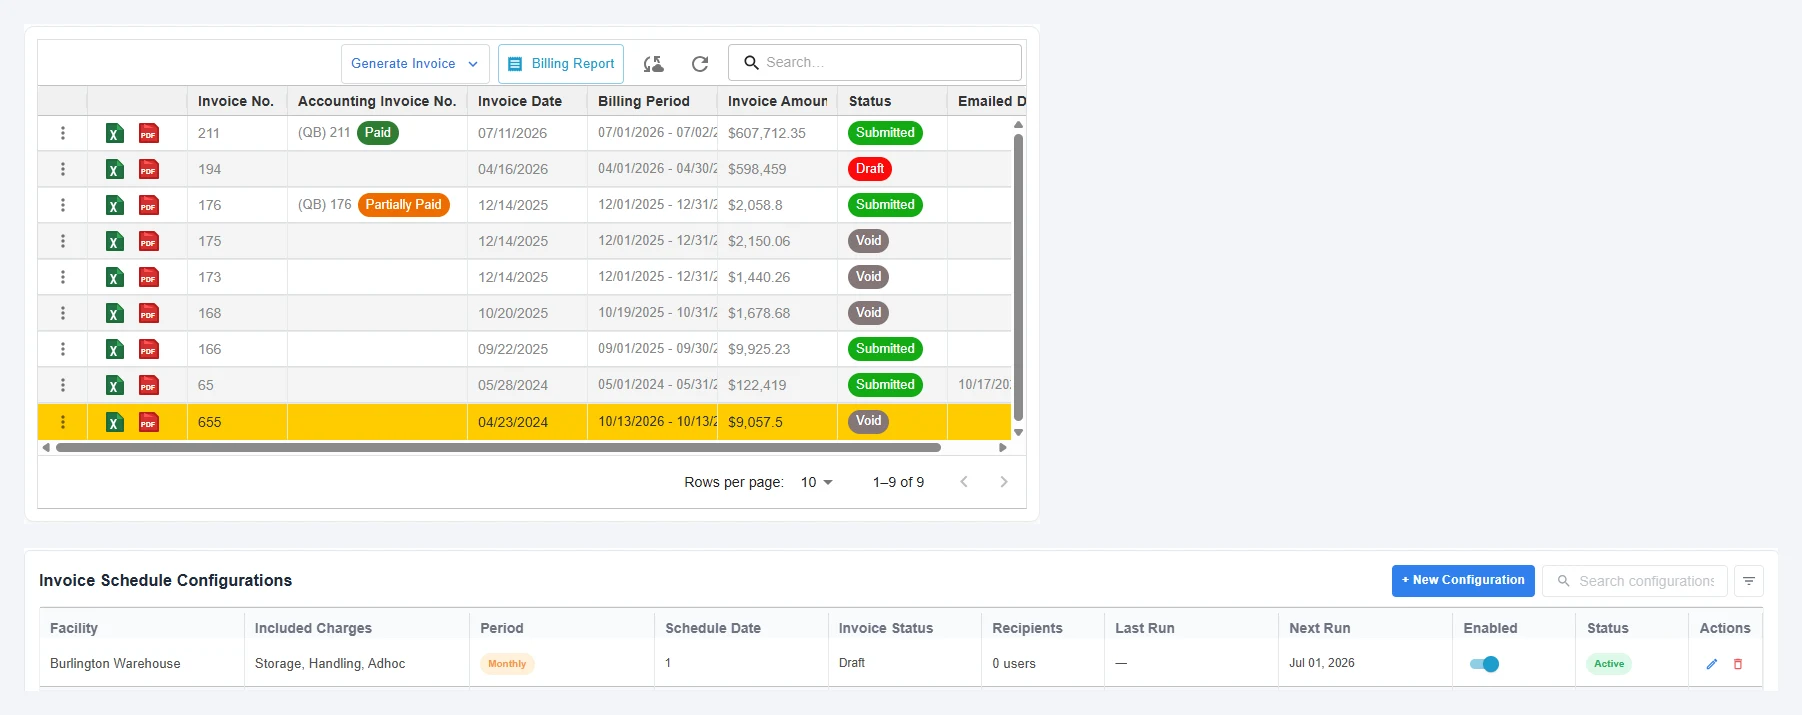Viewport: 1802px width, 715px height.
Task: Expand the Generate Invoice dropdown
Action: point(415,64)
